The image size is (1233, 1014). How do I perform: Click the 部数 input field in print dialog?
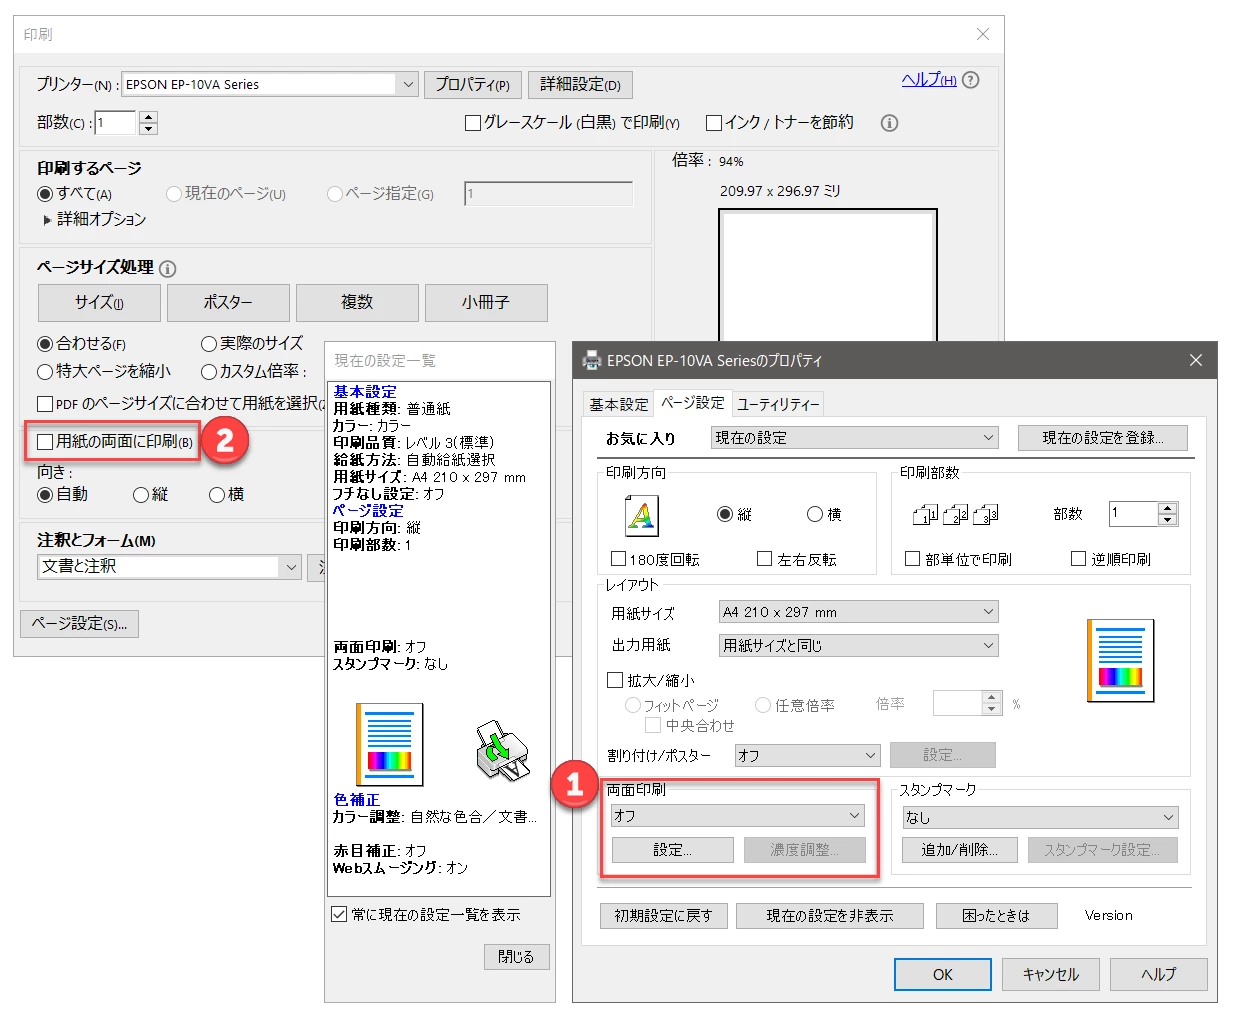point(115,123)
